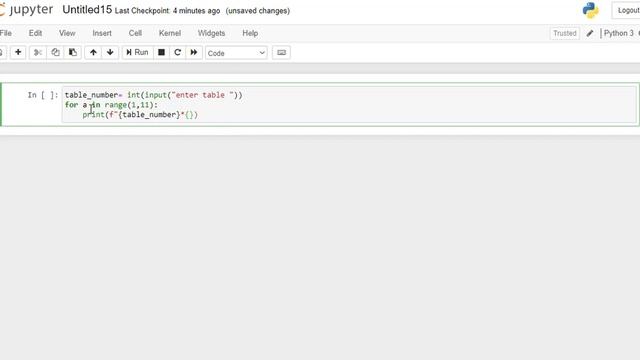Move the selected cell up
The image size is (640, 360).
[93, 52]
